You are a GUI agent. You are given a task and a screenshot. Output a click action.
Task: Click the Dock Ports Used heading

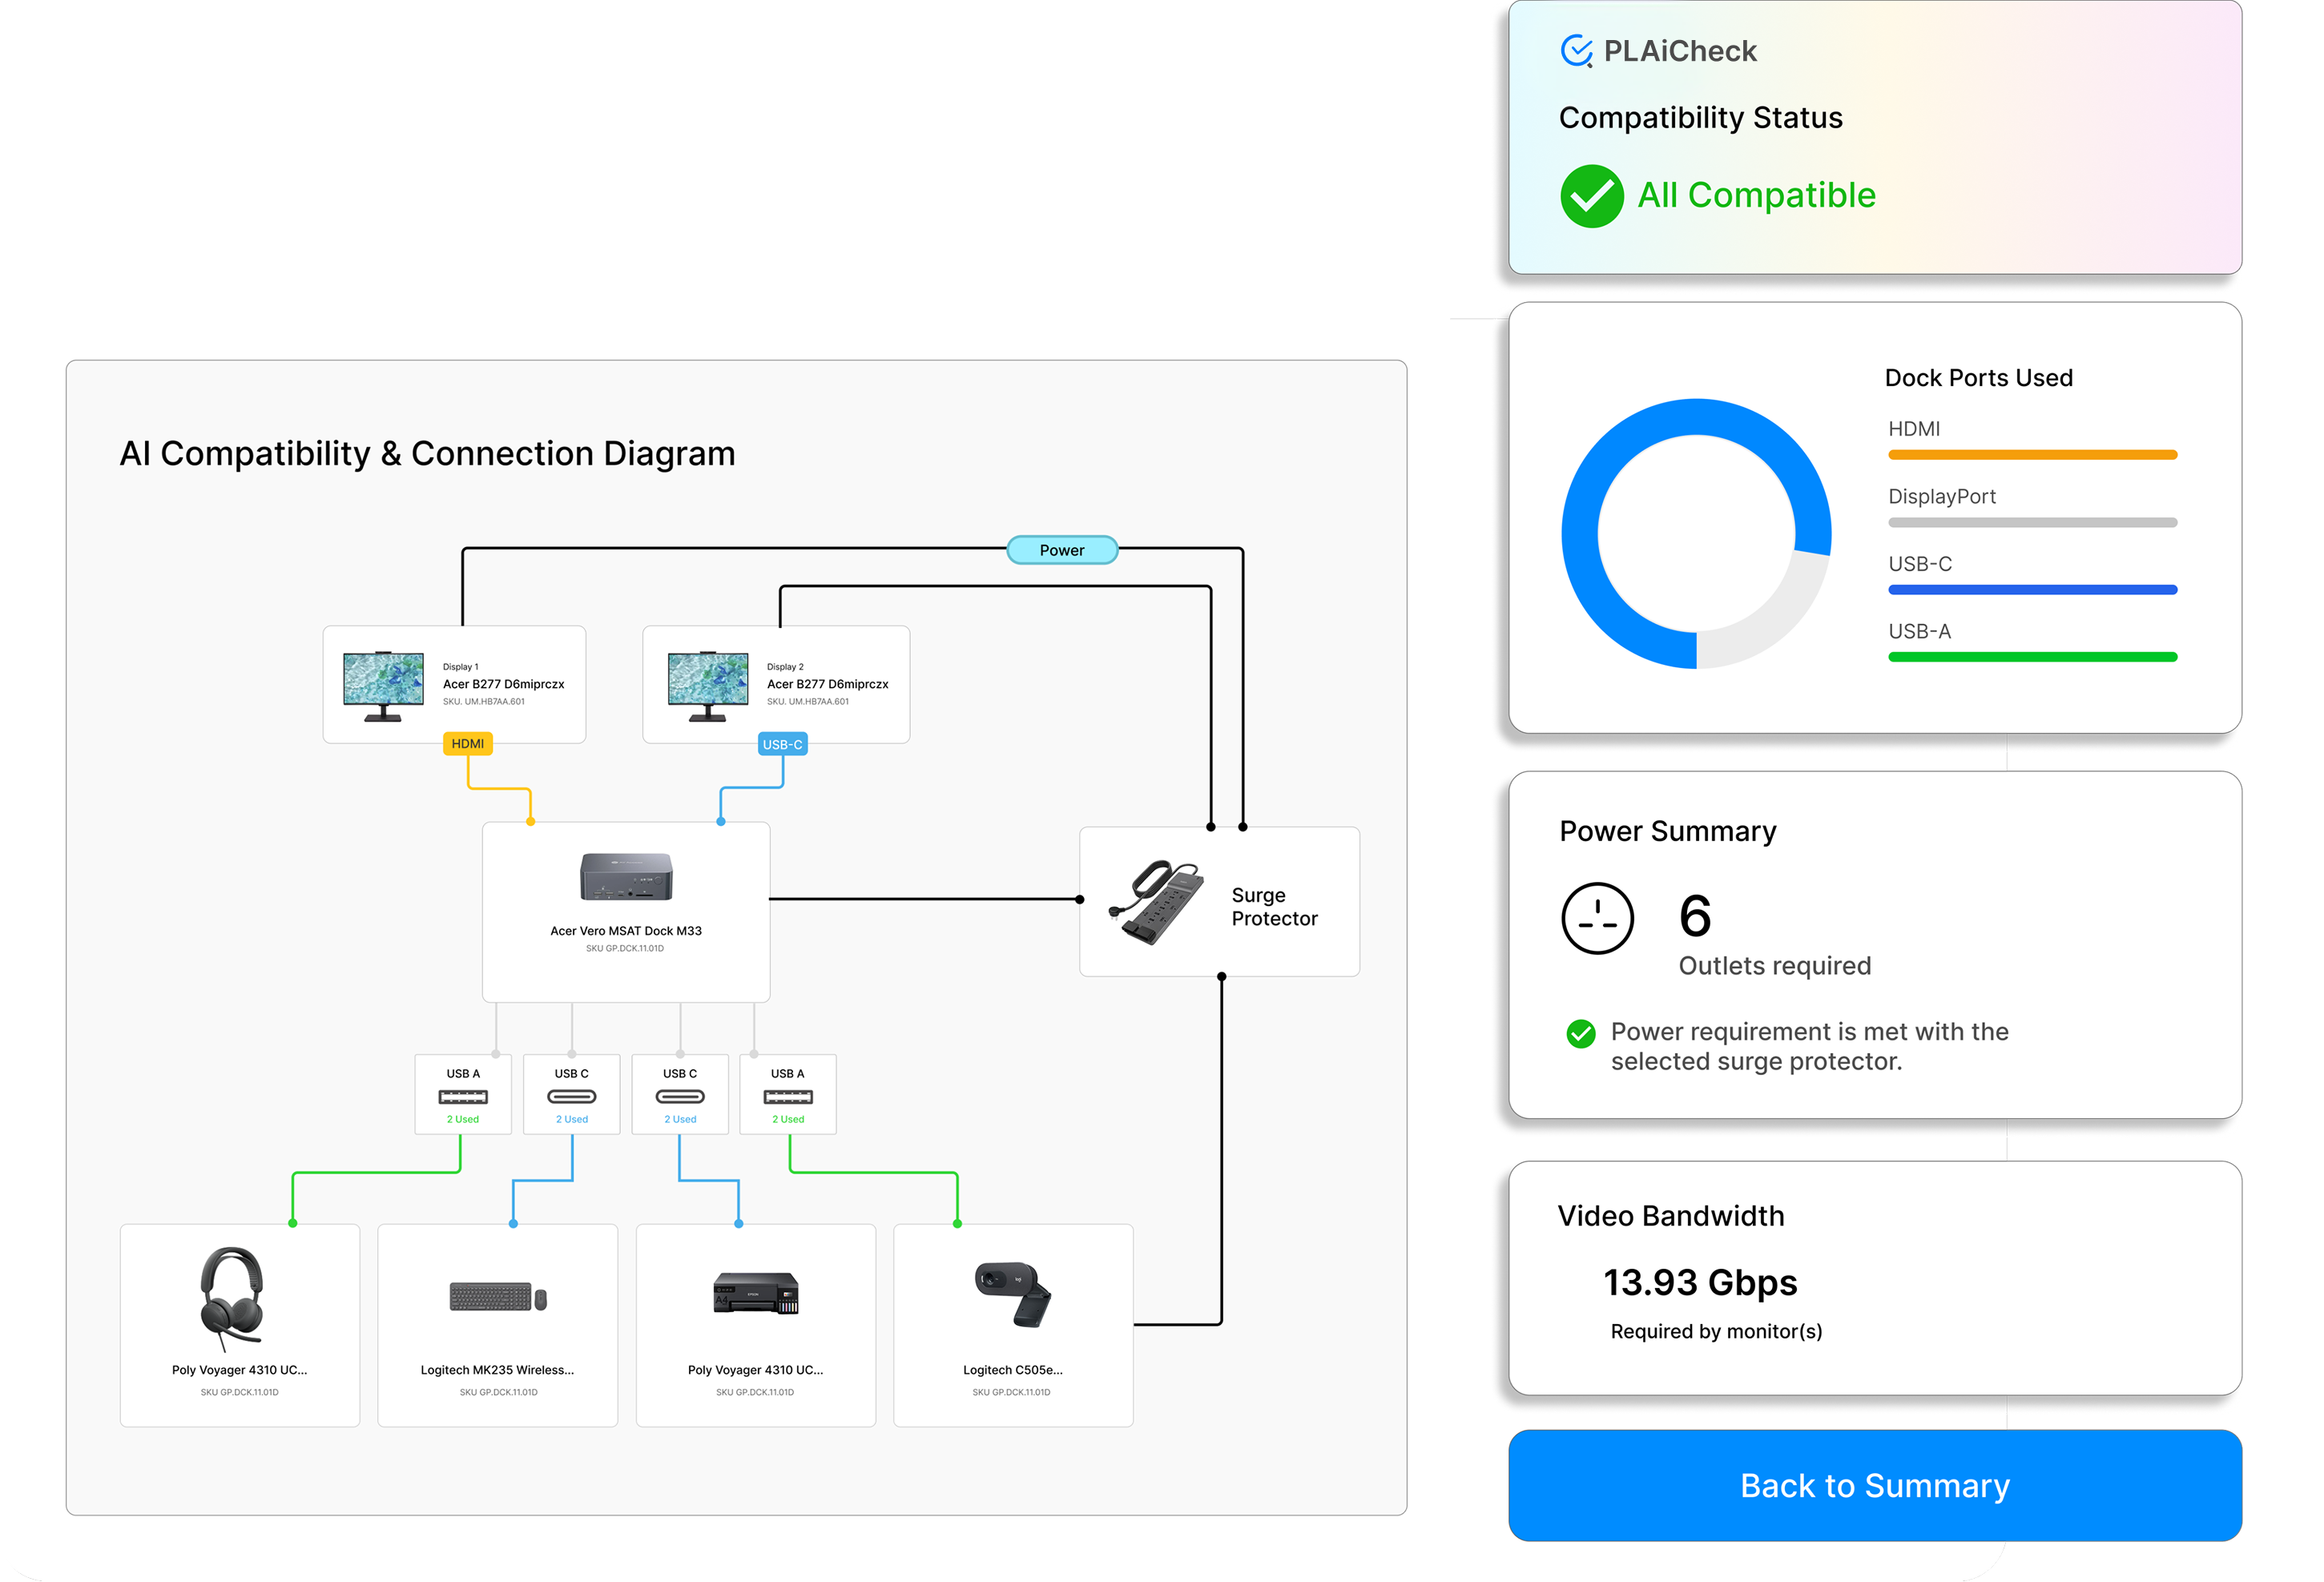pyautogui.click(x=1978, y=378)
